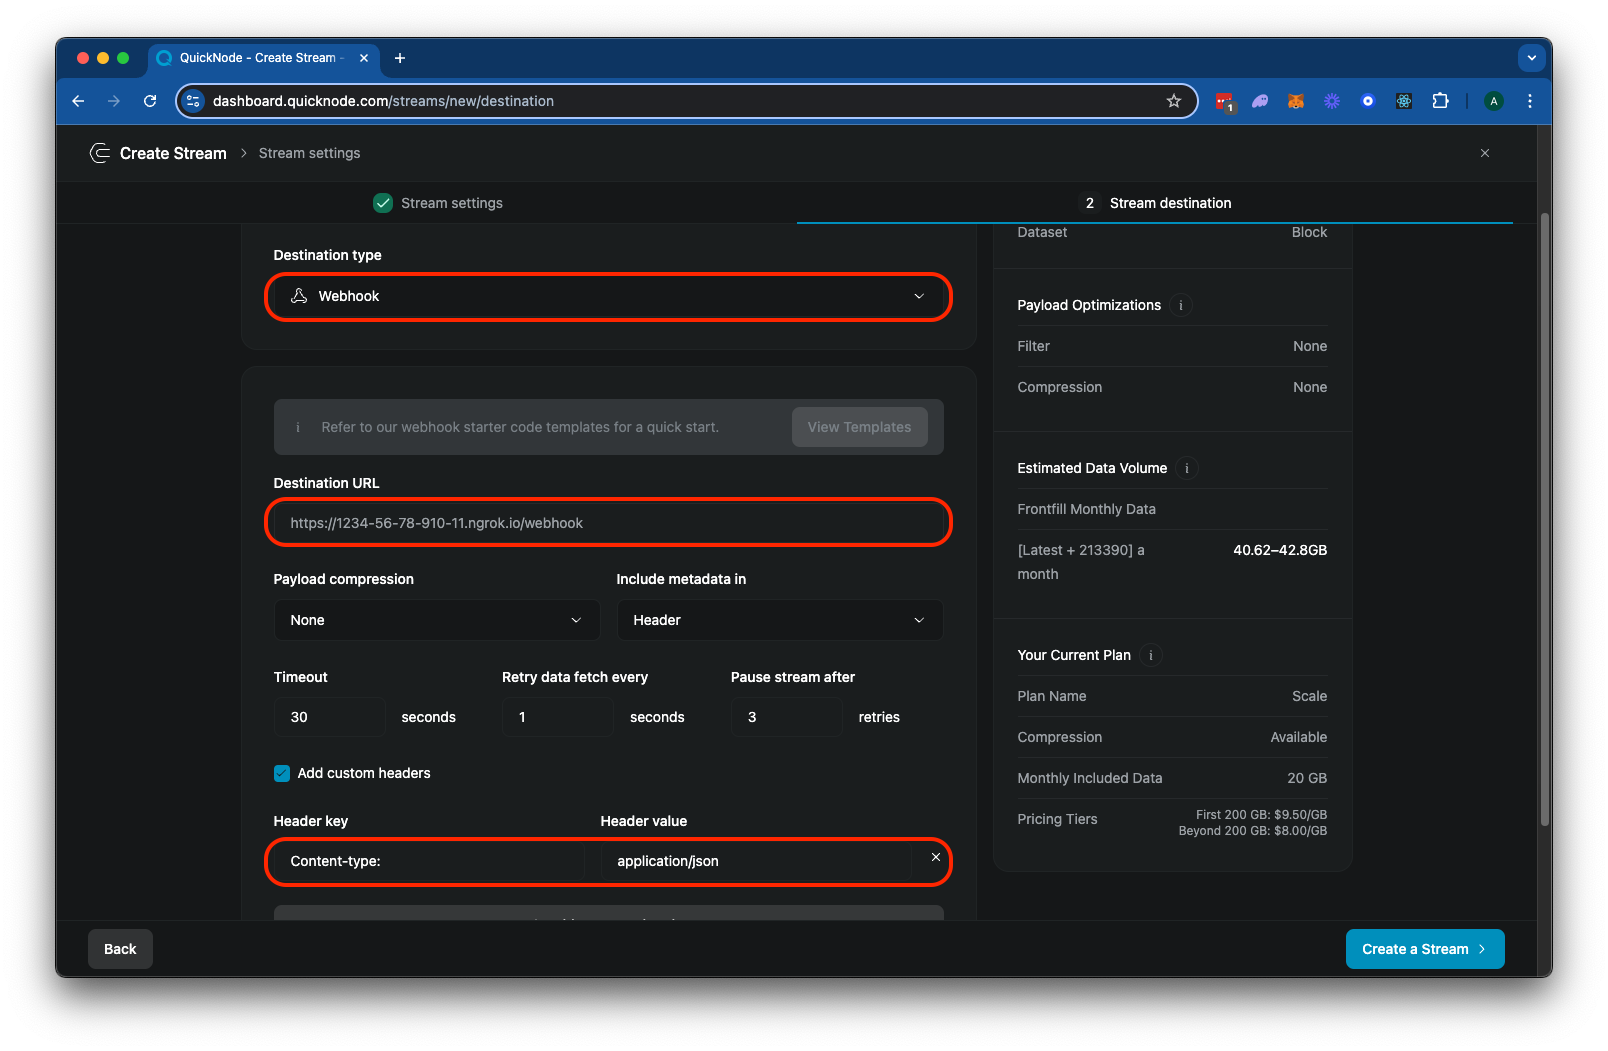Click Create a Stream button
1608x1051 pixels.
pyautogui.click(x=1425, y=949)
